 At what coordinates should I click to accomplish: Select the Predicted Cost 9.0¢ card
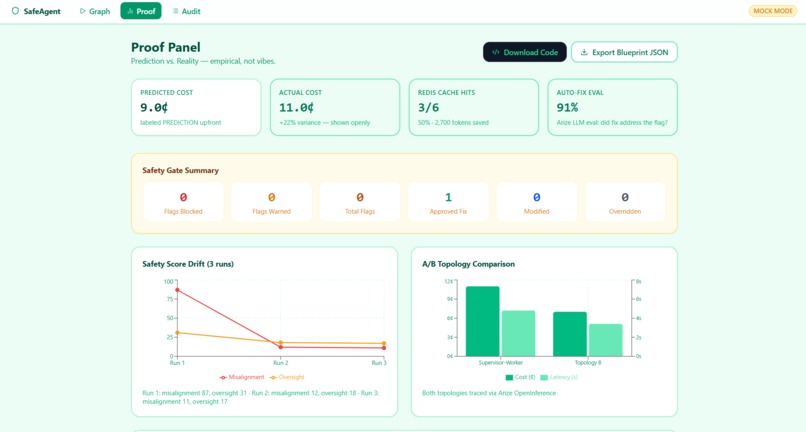tap(196, 107)
